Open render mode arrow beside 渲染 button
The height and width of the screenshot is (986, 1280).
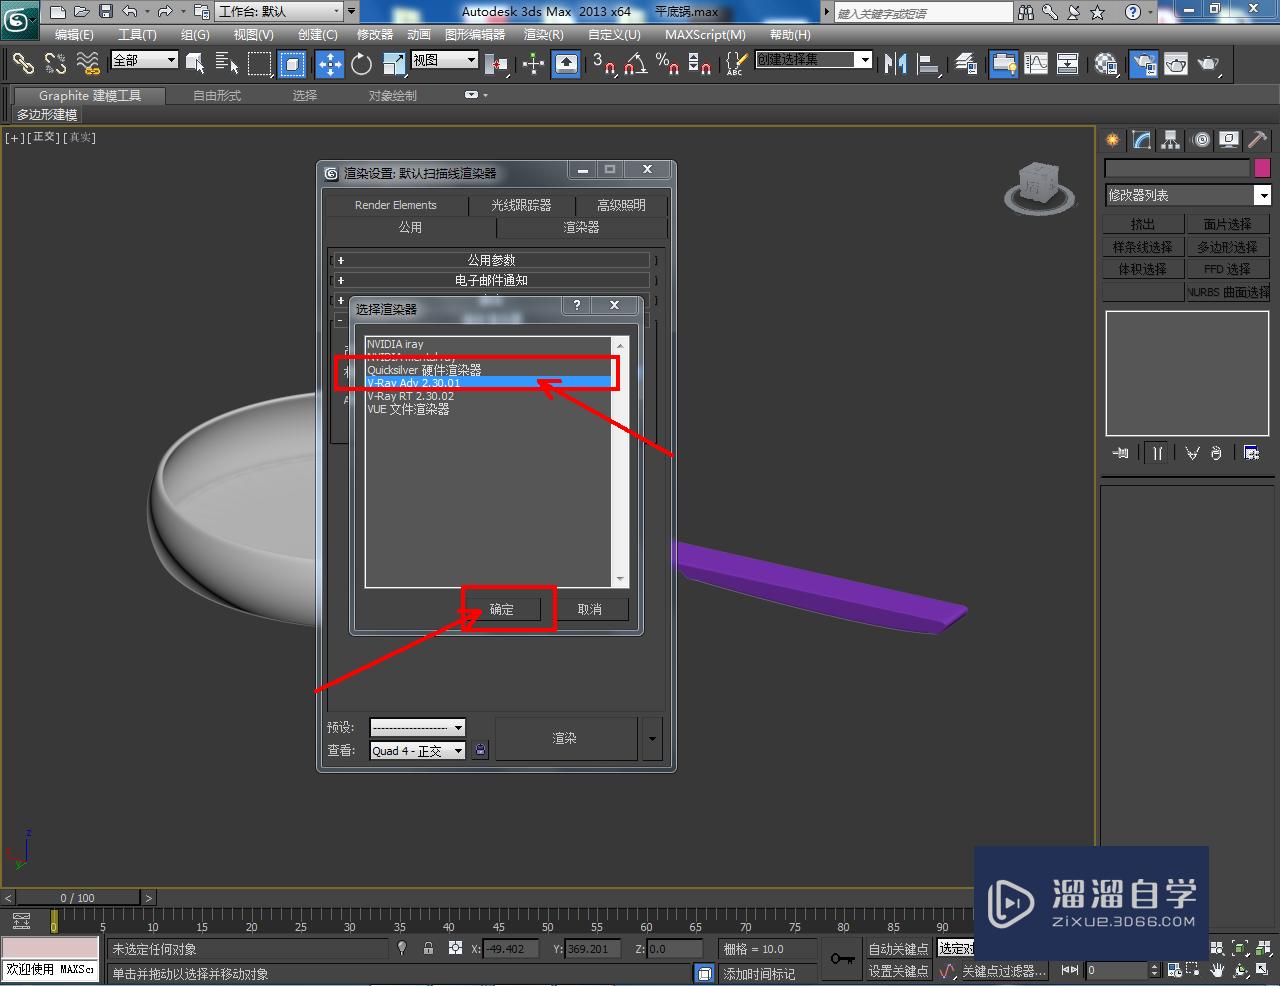(x=652, y=738)
